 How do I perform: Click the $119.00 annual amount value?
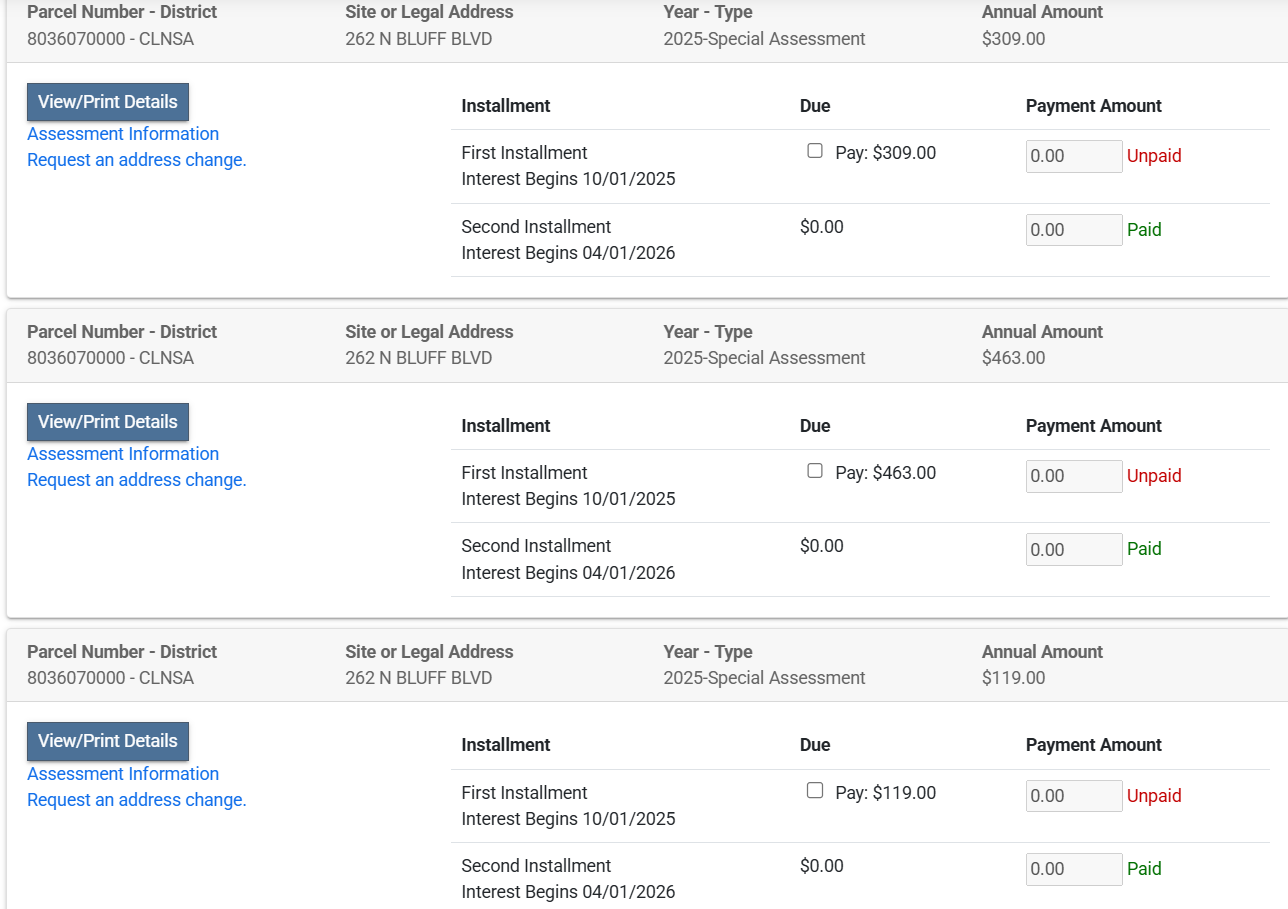(1013, 678)
